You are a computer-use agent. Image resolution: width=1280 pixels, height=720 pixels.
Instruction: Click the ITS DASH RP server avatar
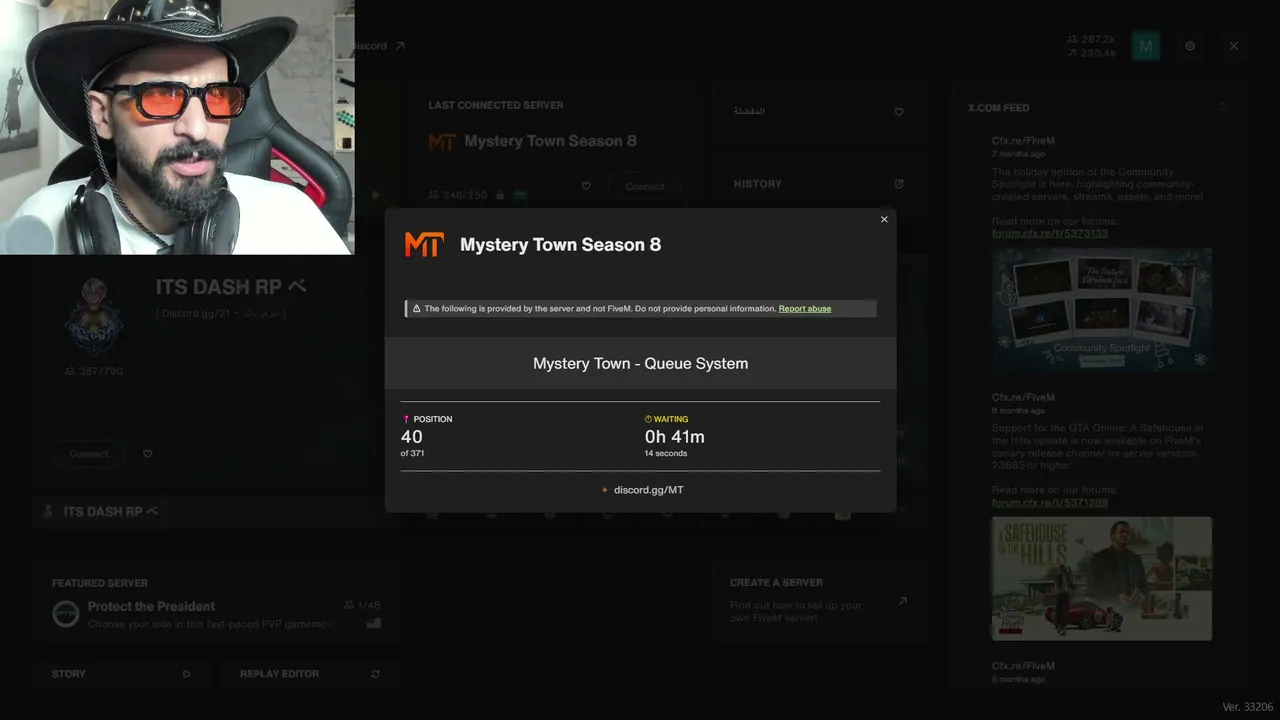(x=94, y=317)
